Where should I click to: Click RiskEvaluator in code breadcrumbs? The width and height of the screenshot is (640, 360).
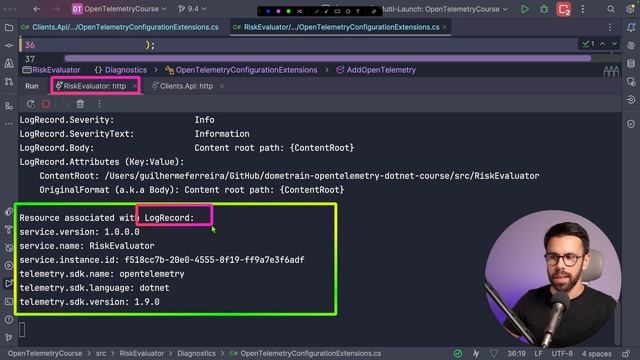point(51,70)
